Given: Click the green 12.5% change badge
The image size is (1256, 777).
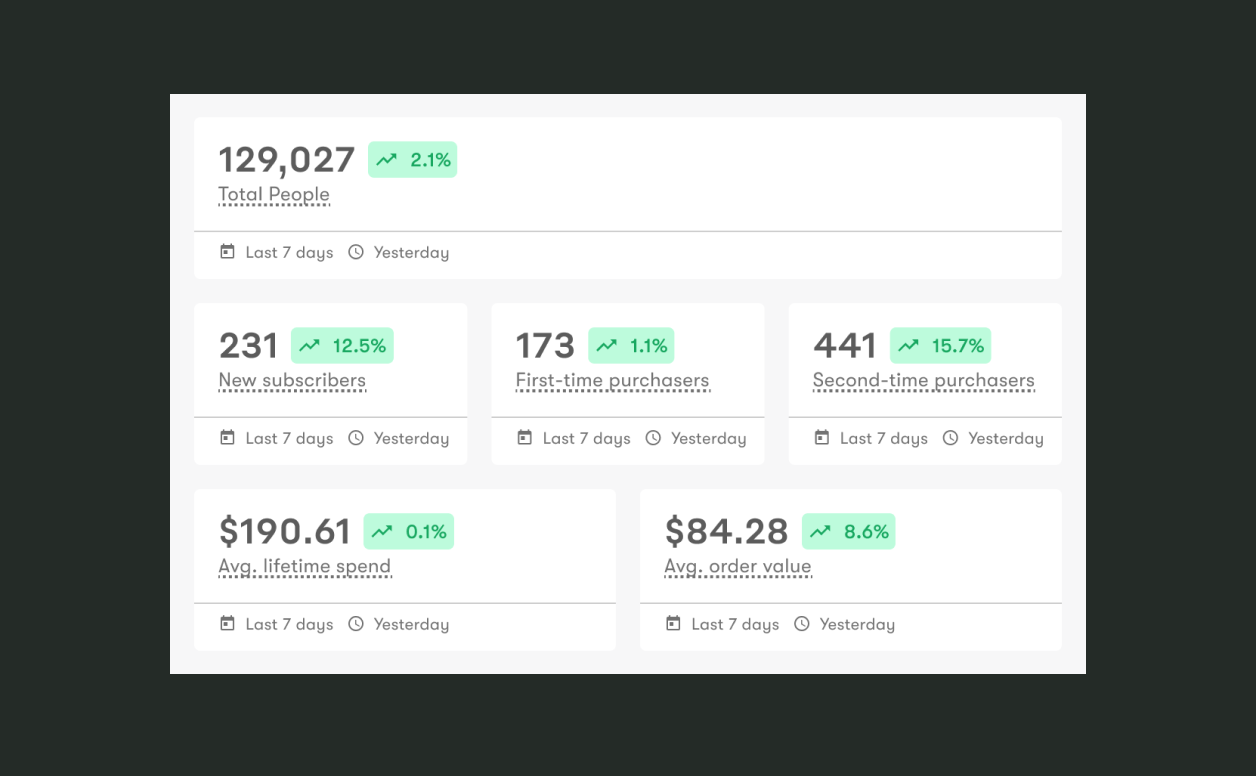Looking at the screenshot, I should pyautogui.click(x=343, y=345).
